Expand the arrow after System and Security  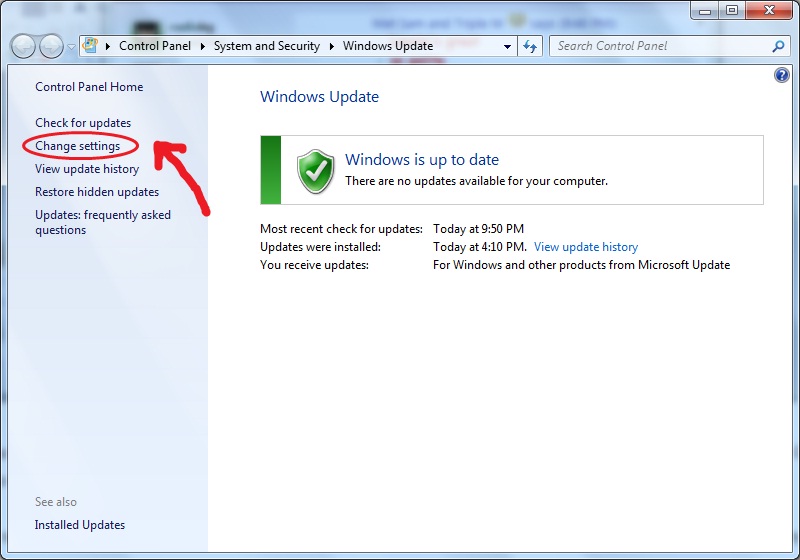pos(332,46)
